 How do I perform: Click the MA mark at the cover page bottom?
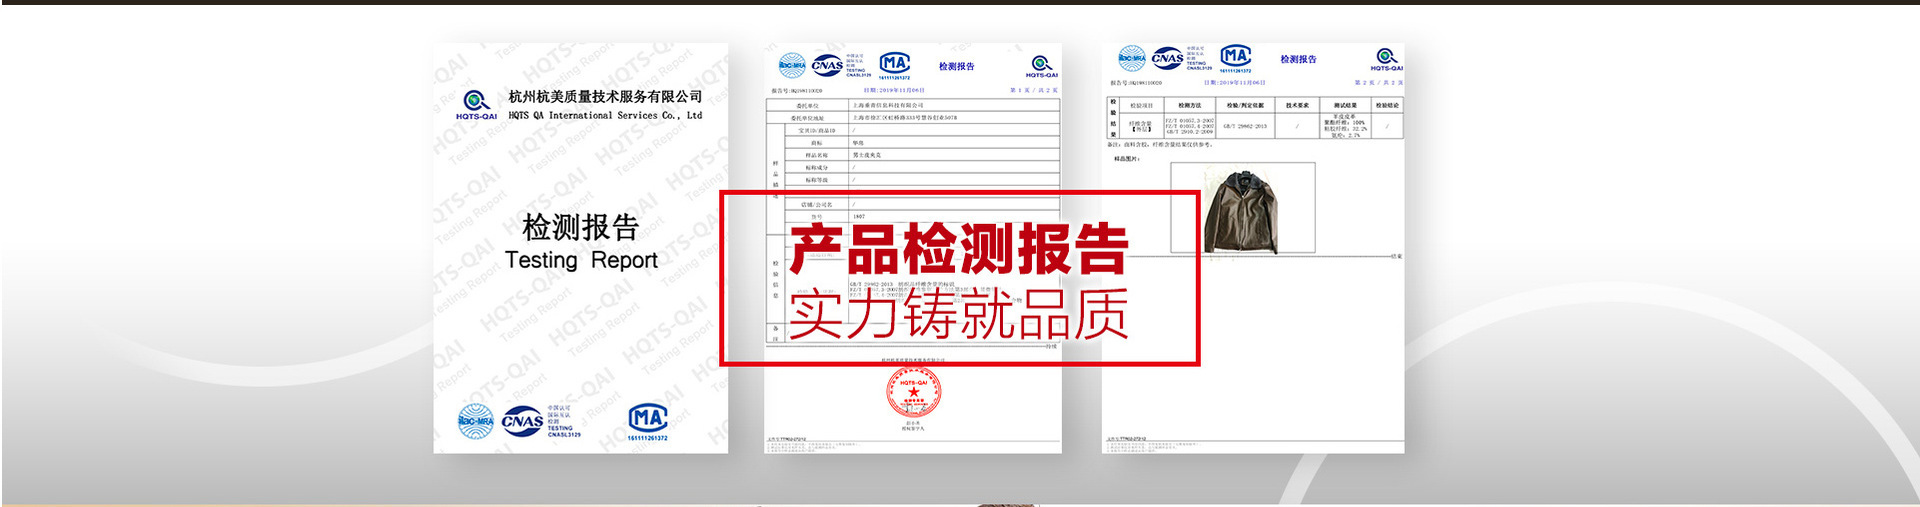[647, 421]
